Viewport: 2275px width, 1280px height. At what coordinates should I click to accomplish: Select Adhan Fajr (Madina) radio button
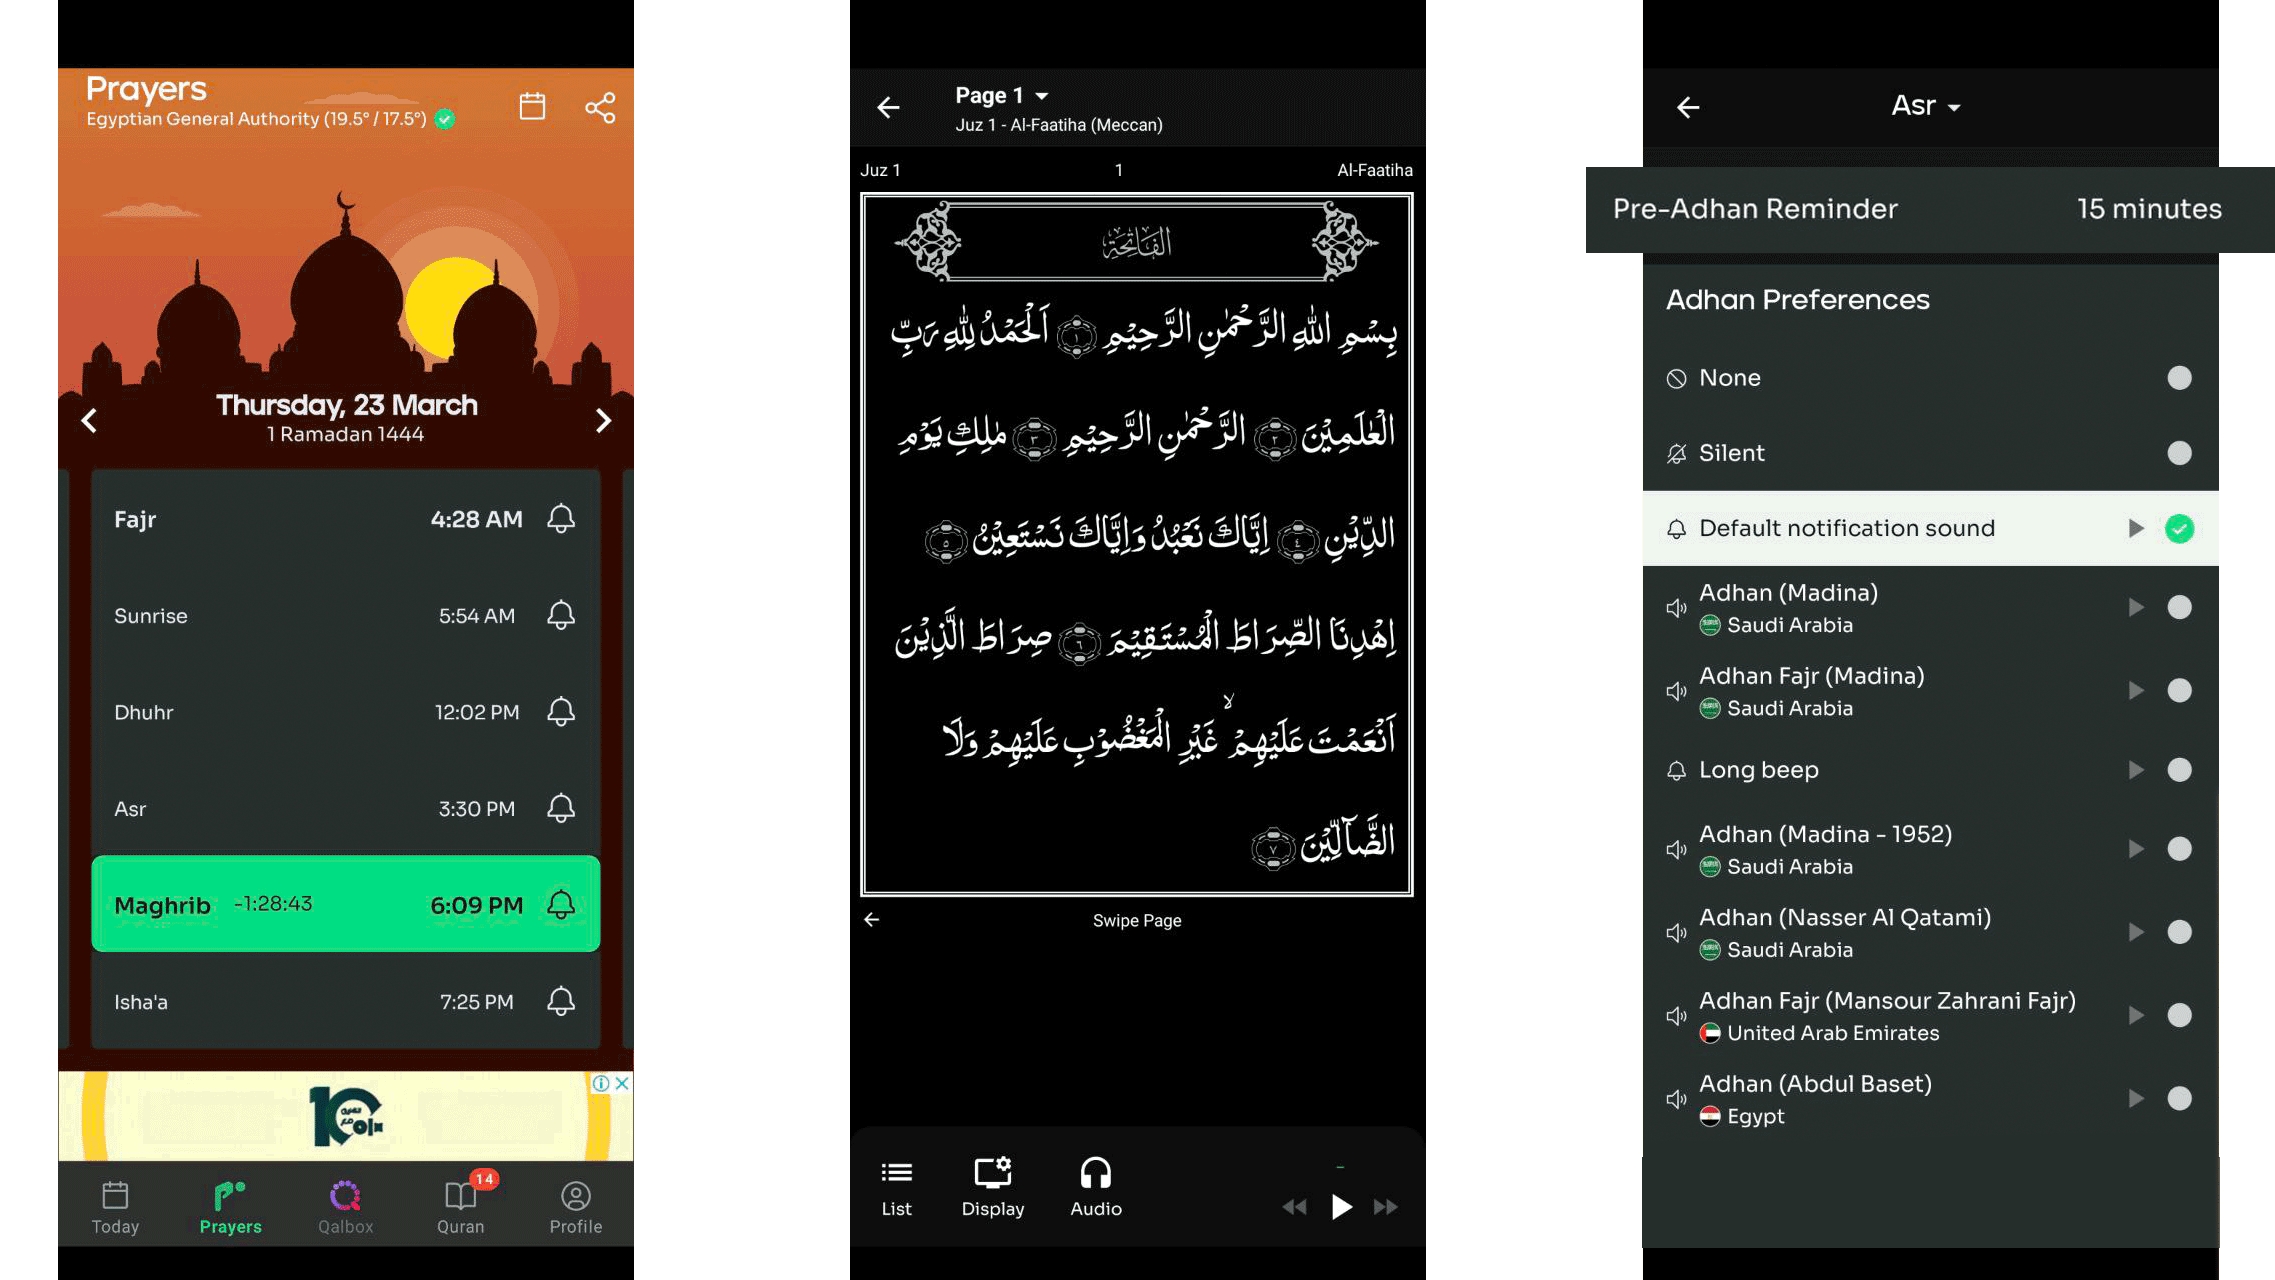pyautogui.click(x=2179, y=690)
